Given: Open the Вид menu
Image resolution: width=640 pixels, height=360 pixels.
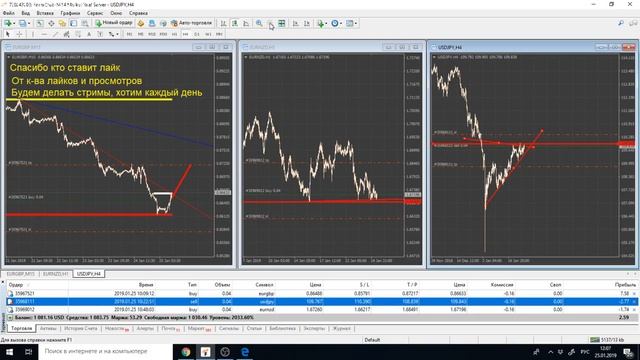Looking at the screenshot, I should (x=25, y=13).
